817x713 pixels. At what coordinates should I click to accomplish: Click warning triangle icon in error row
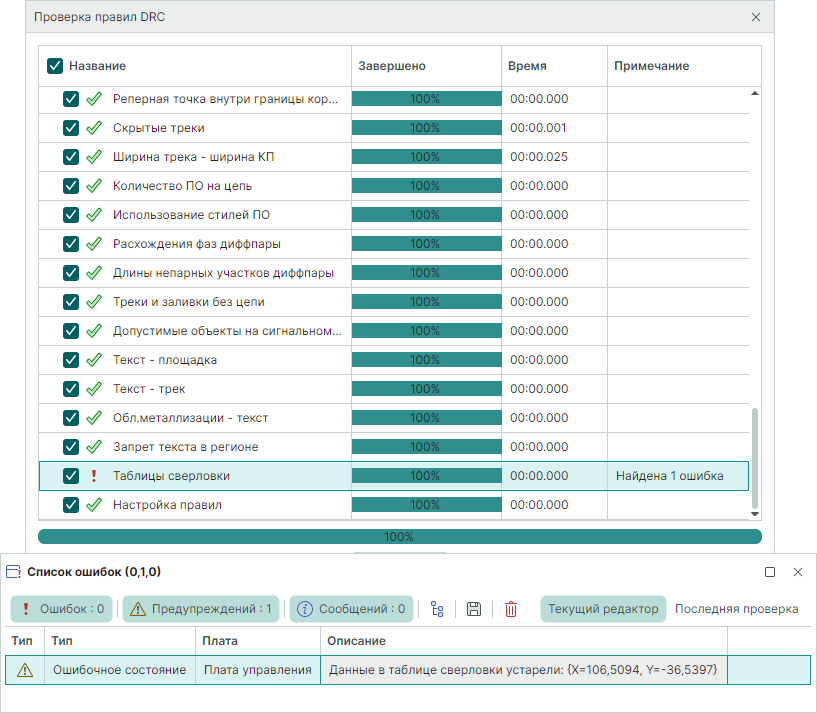tap(25, 670)
